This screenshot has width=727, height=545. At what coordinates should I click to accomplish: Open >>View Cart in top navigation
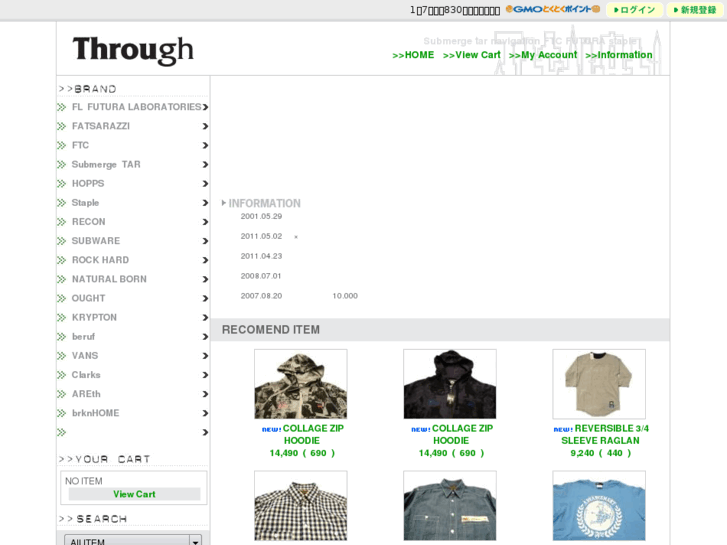coord(472,55)
